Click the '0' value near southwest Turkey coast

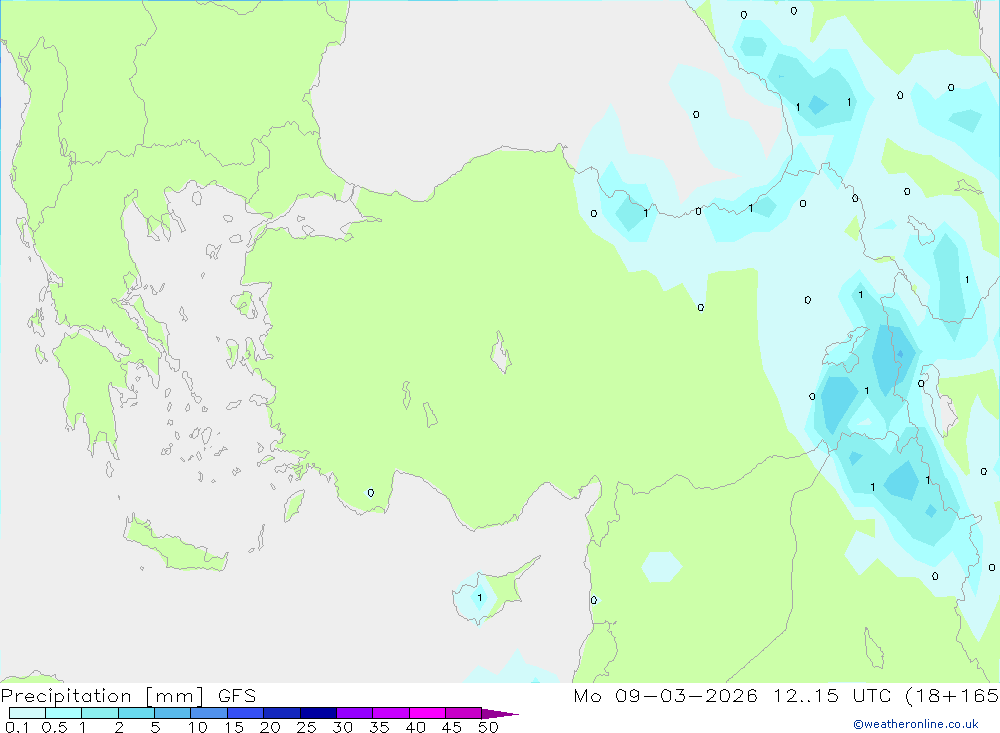[x=371, y=492]
